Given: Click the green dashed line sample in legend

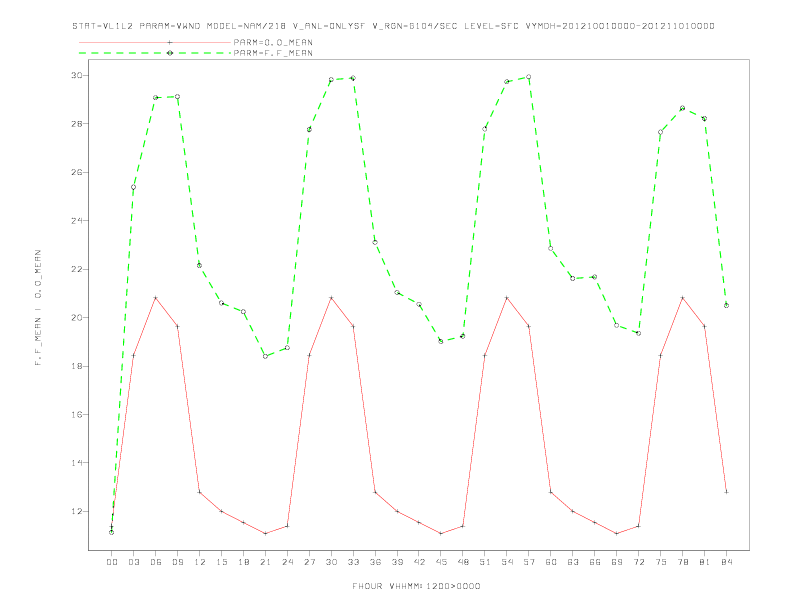Looking at the screenshot, I should tap(155, 53).
